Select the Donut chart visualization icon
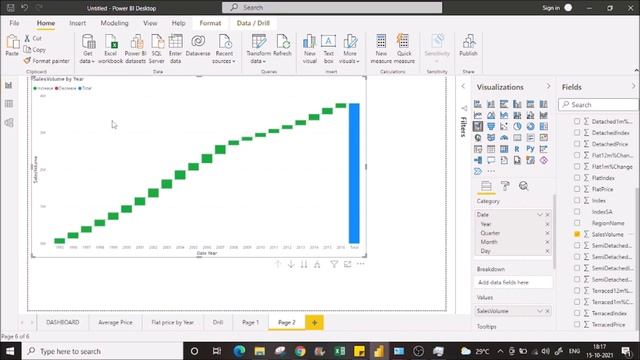 pyautogui.click(x=530, y=127)
